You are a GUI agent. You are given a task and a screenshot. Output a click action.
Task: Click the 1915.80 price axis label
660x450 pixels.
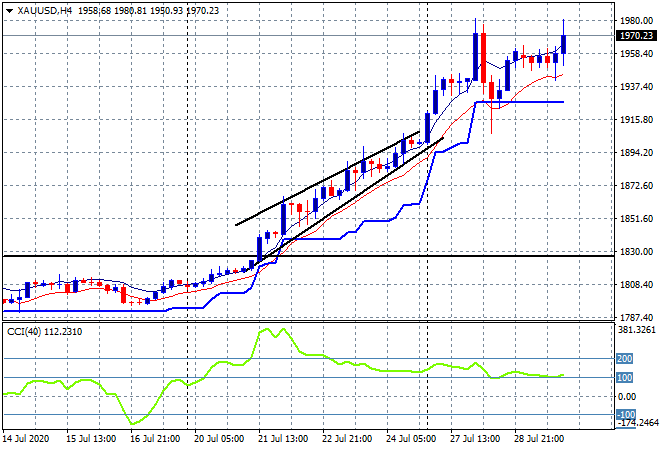tap(636, 120)
